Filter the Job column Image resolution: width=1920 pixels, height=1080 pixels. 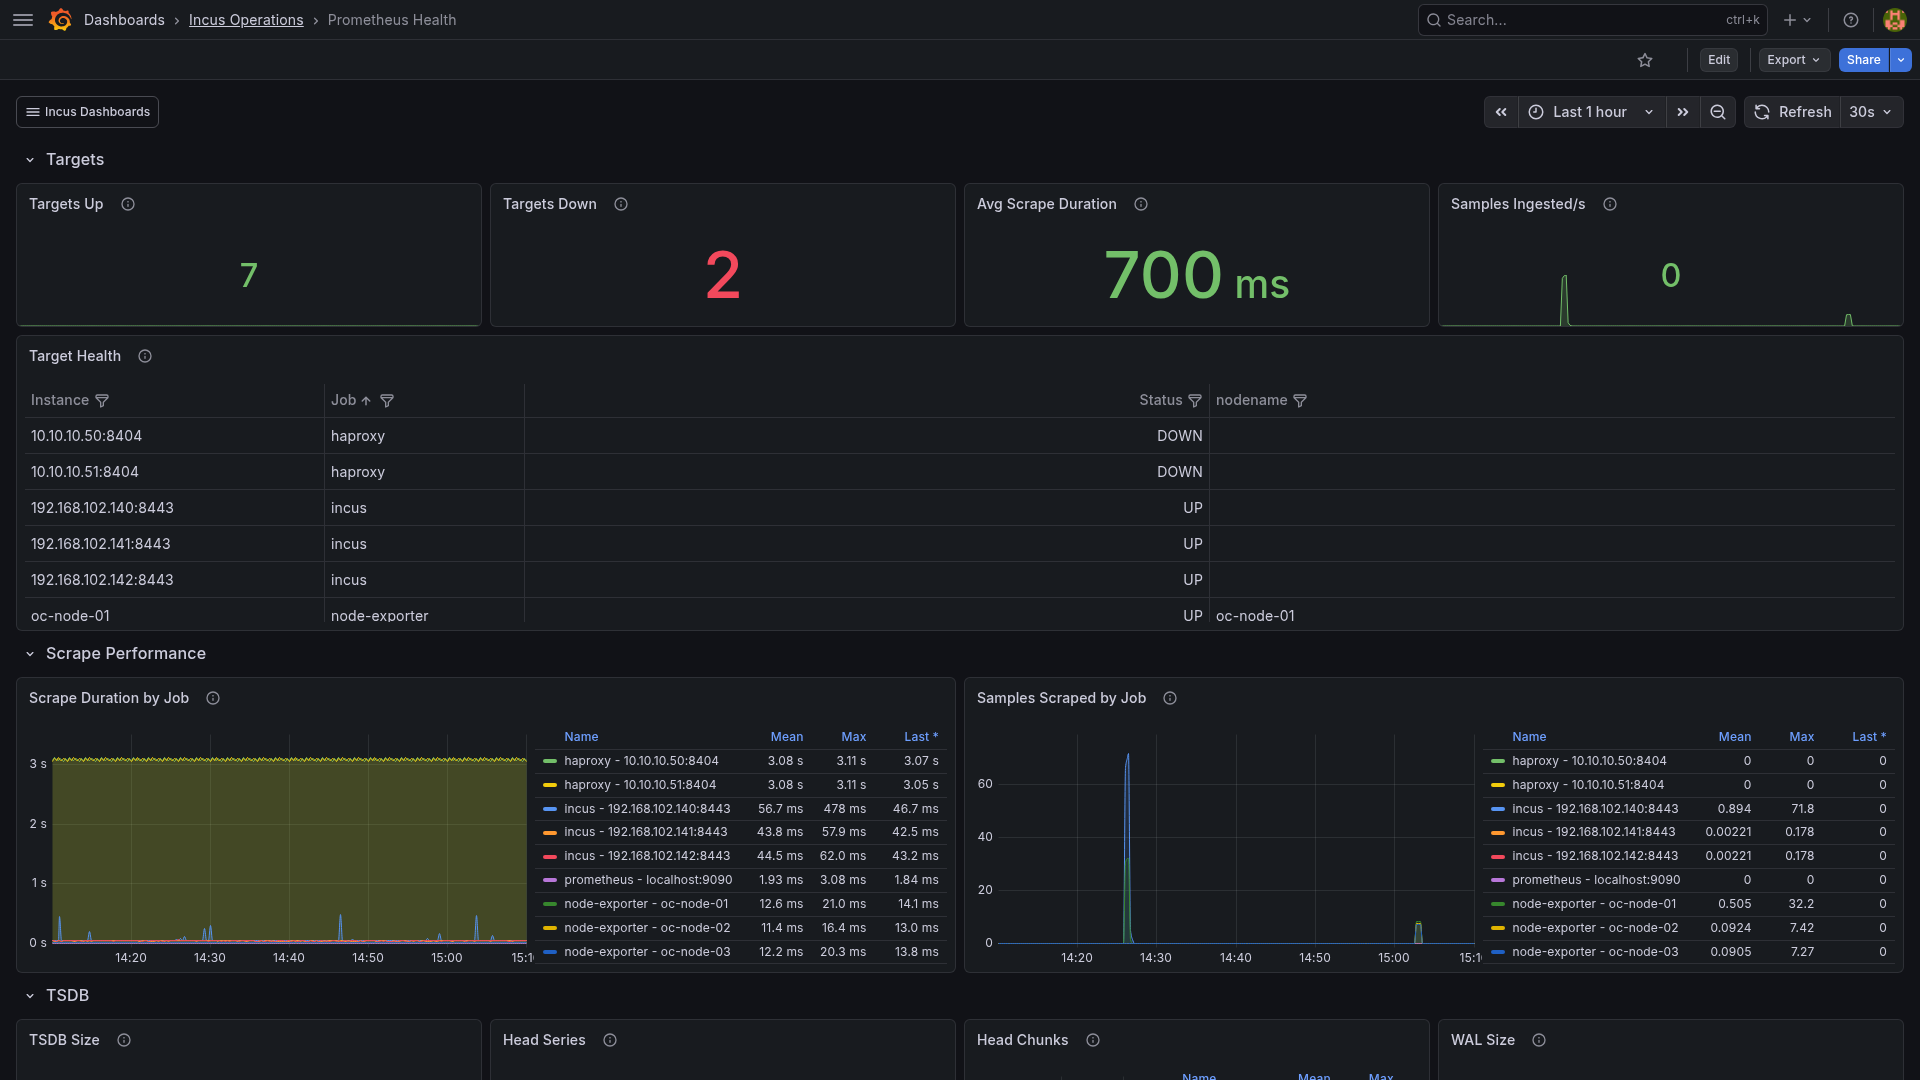[x=387, y=401]
